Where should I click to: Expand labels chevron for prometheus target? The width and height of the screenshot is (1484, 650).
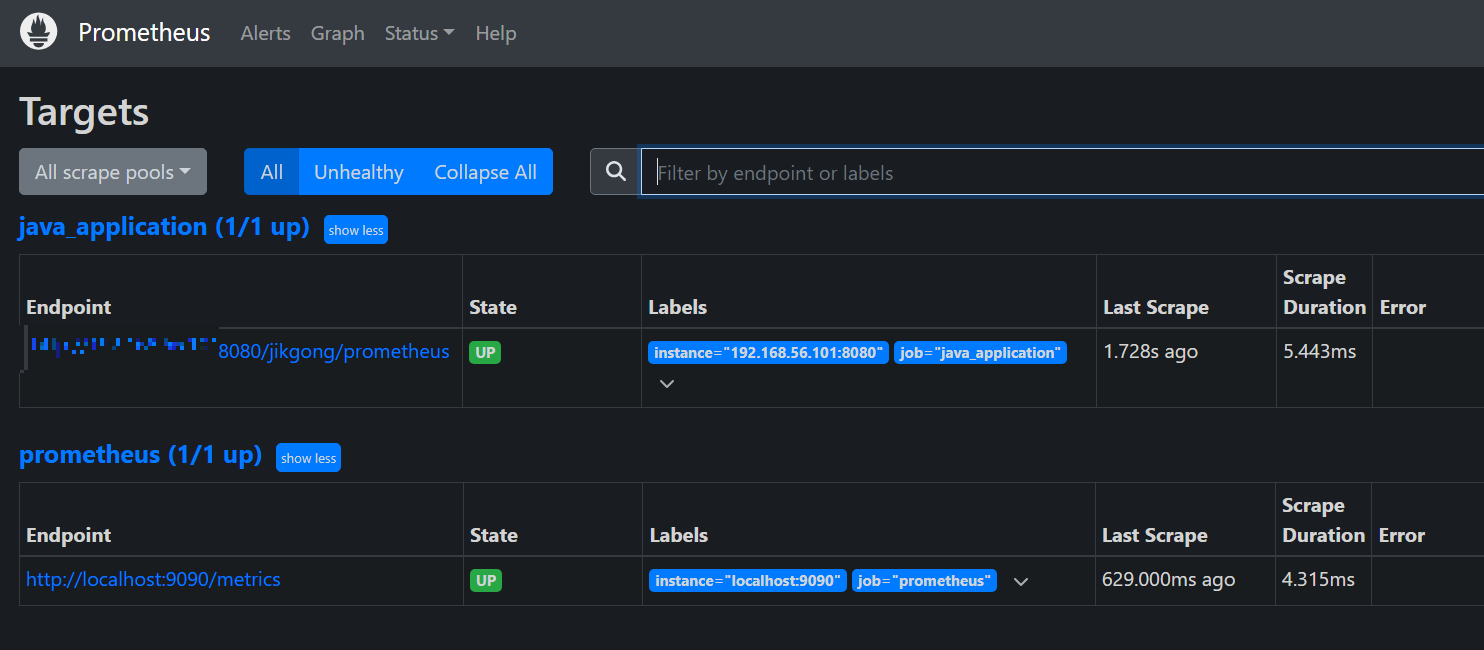point(1020,581)
